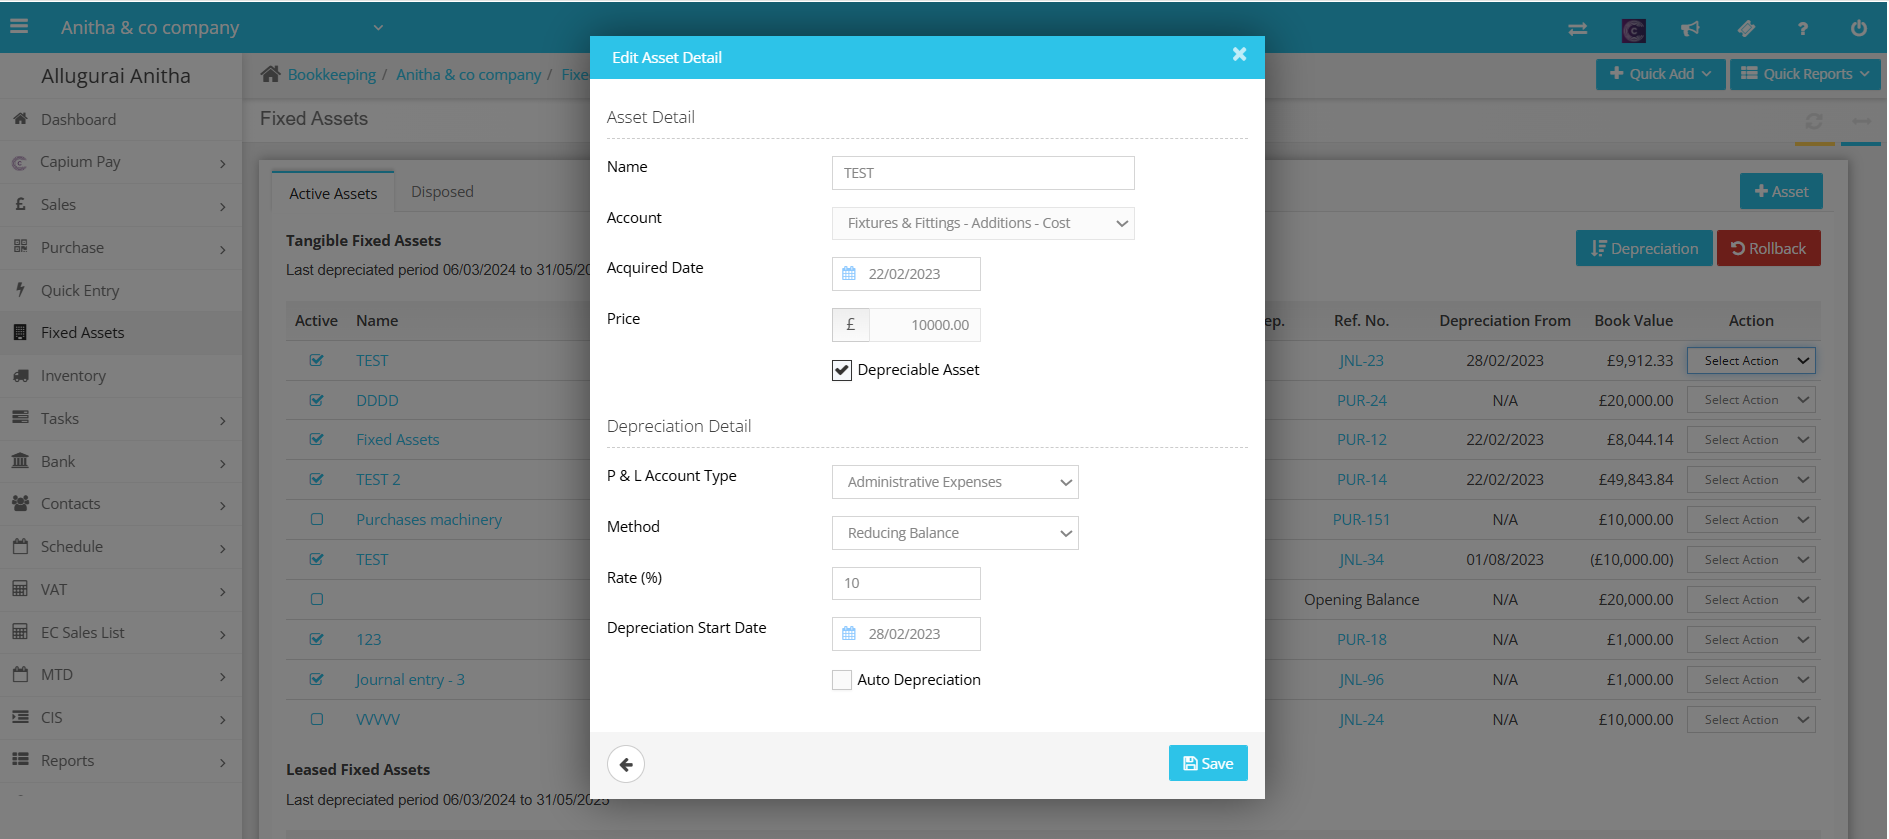1889x839 pixels.
Task: Click the Depreciation button
Action: tap(1644, 249)
